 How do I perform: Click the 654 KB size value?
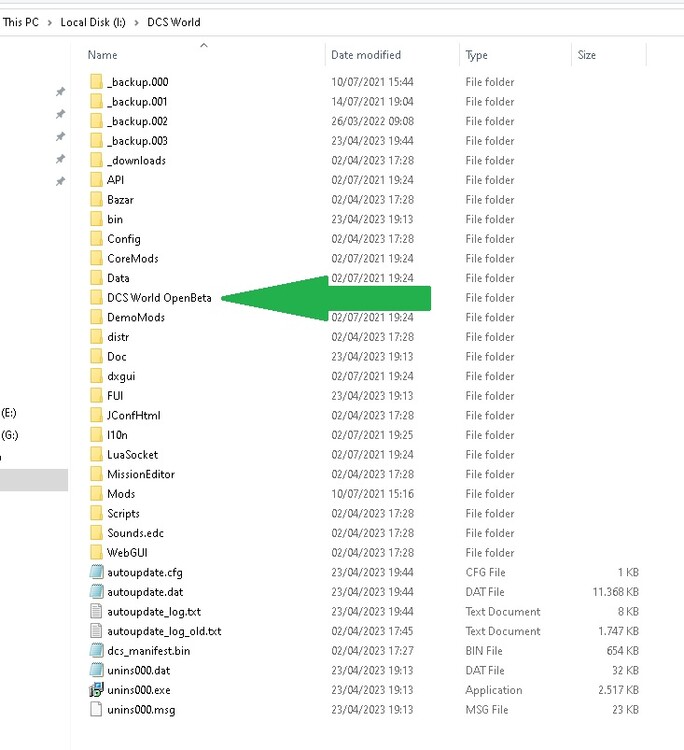[623, 651]
